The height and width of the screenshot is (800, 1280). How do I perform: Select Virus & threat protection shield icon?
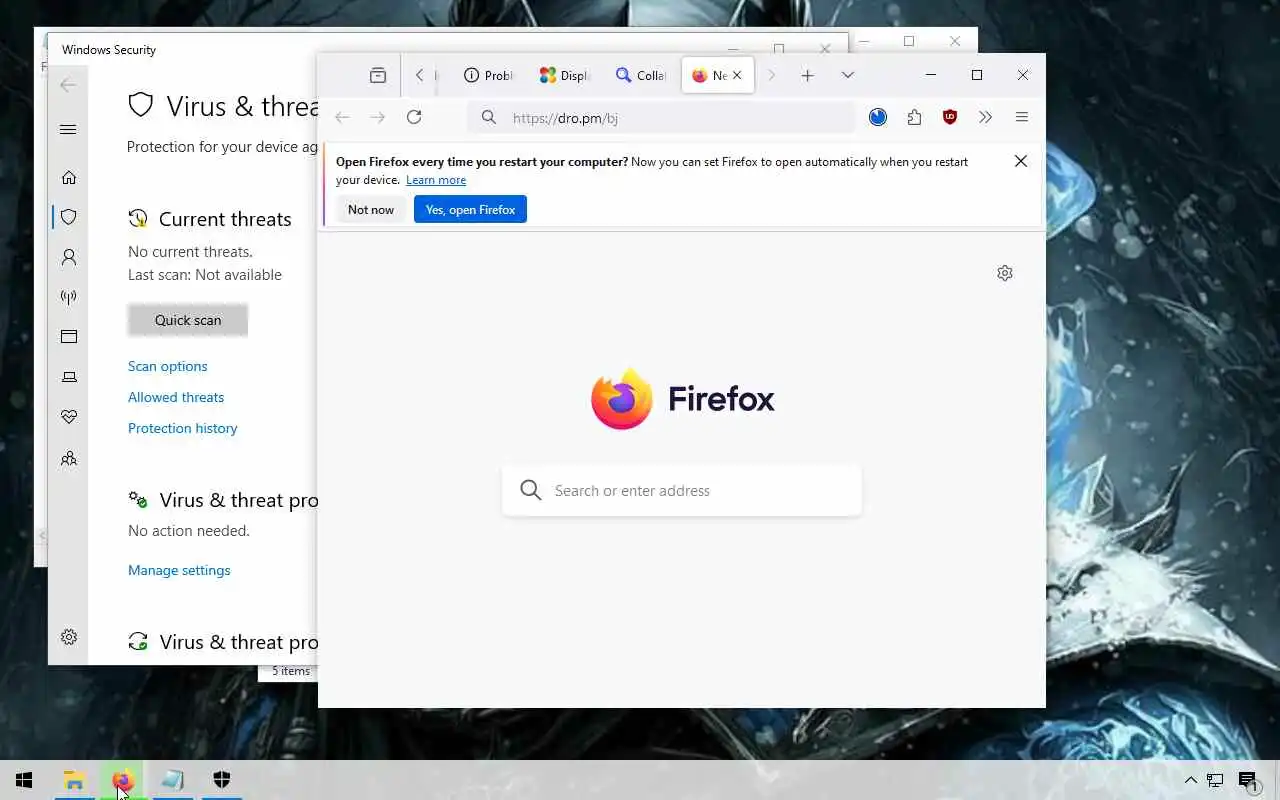click(x=69, y=217)
